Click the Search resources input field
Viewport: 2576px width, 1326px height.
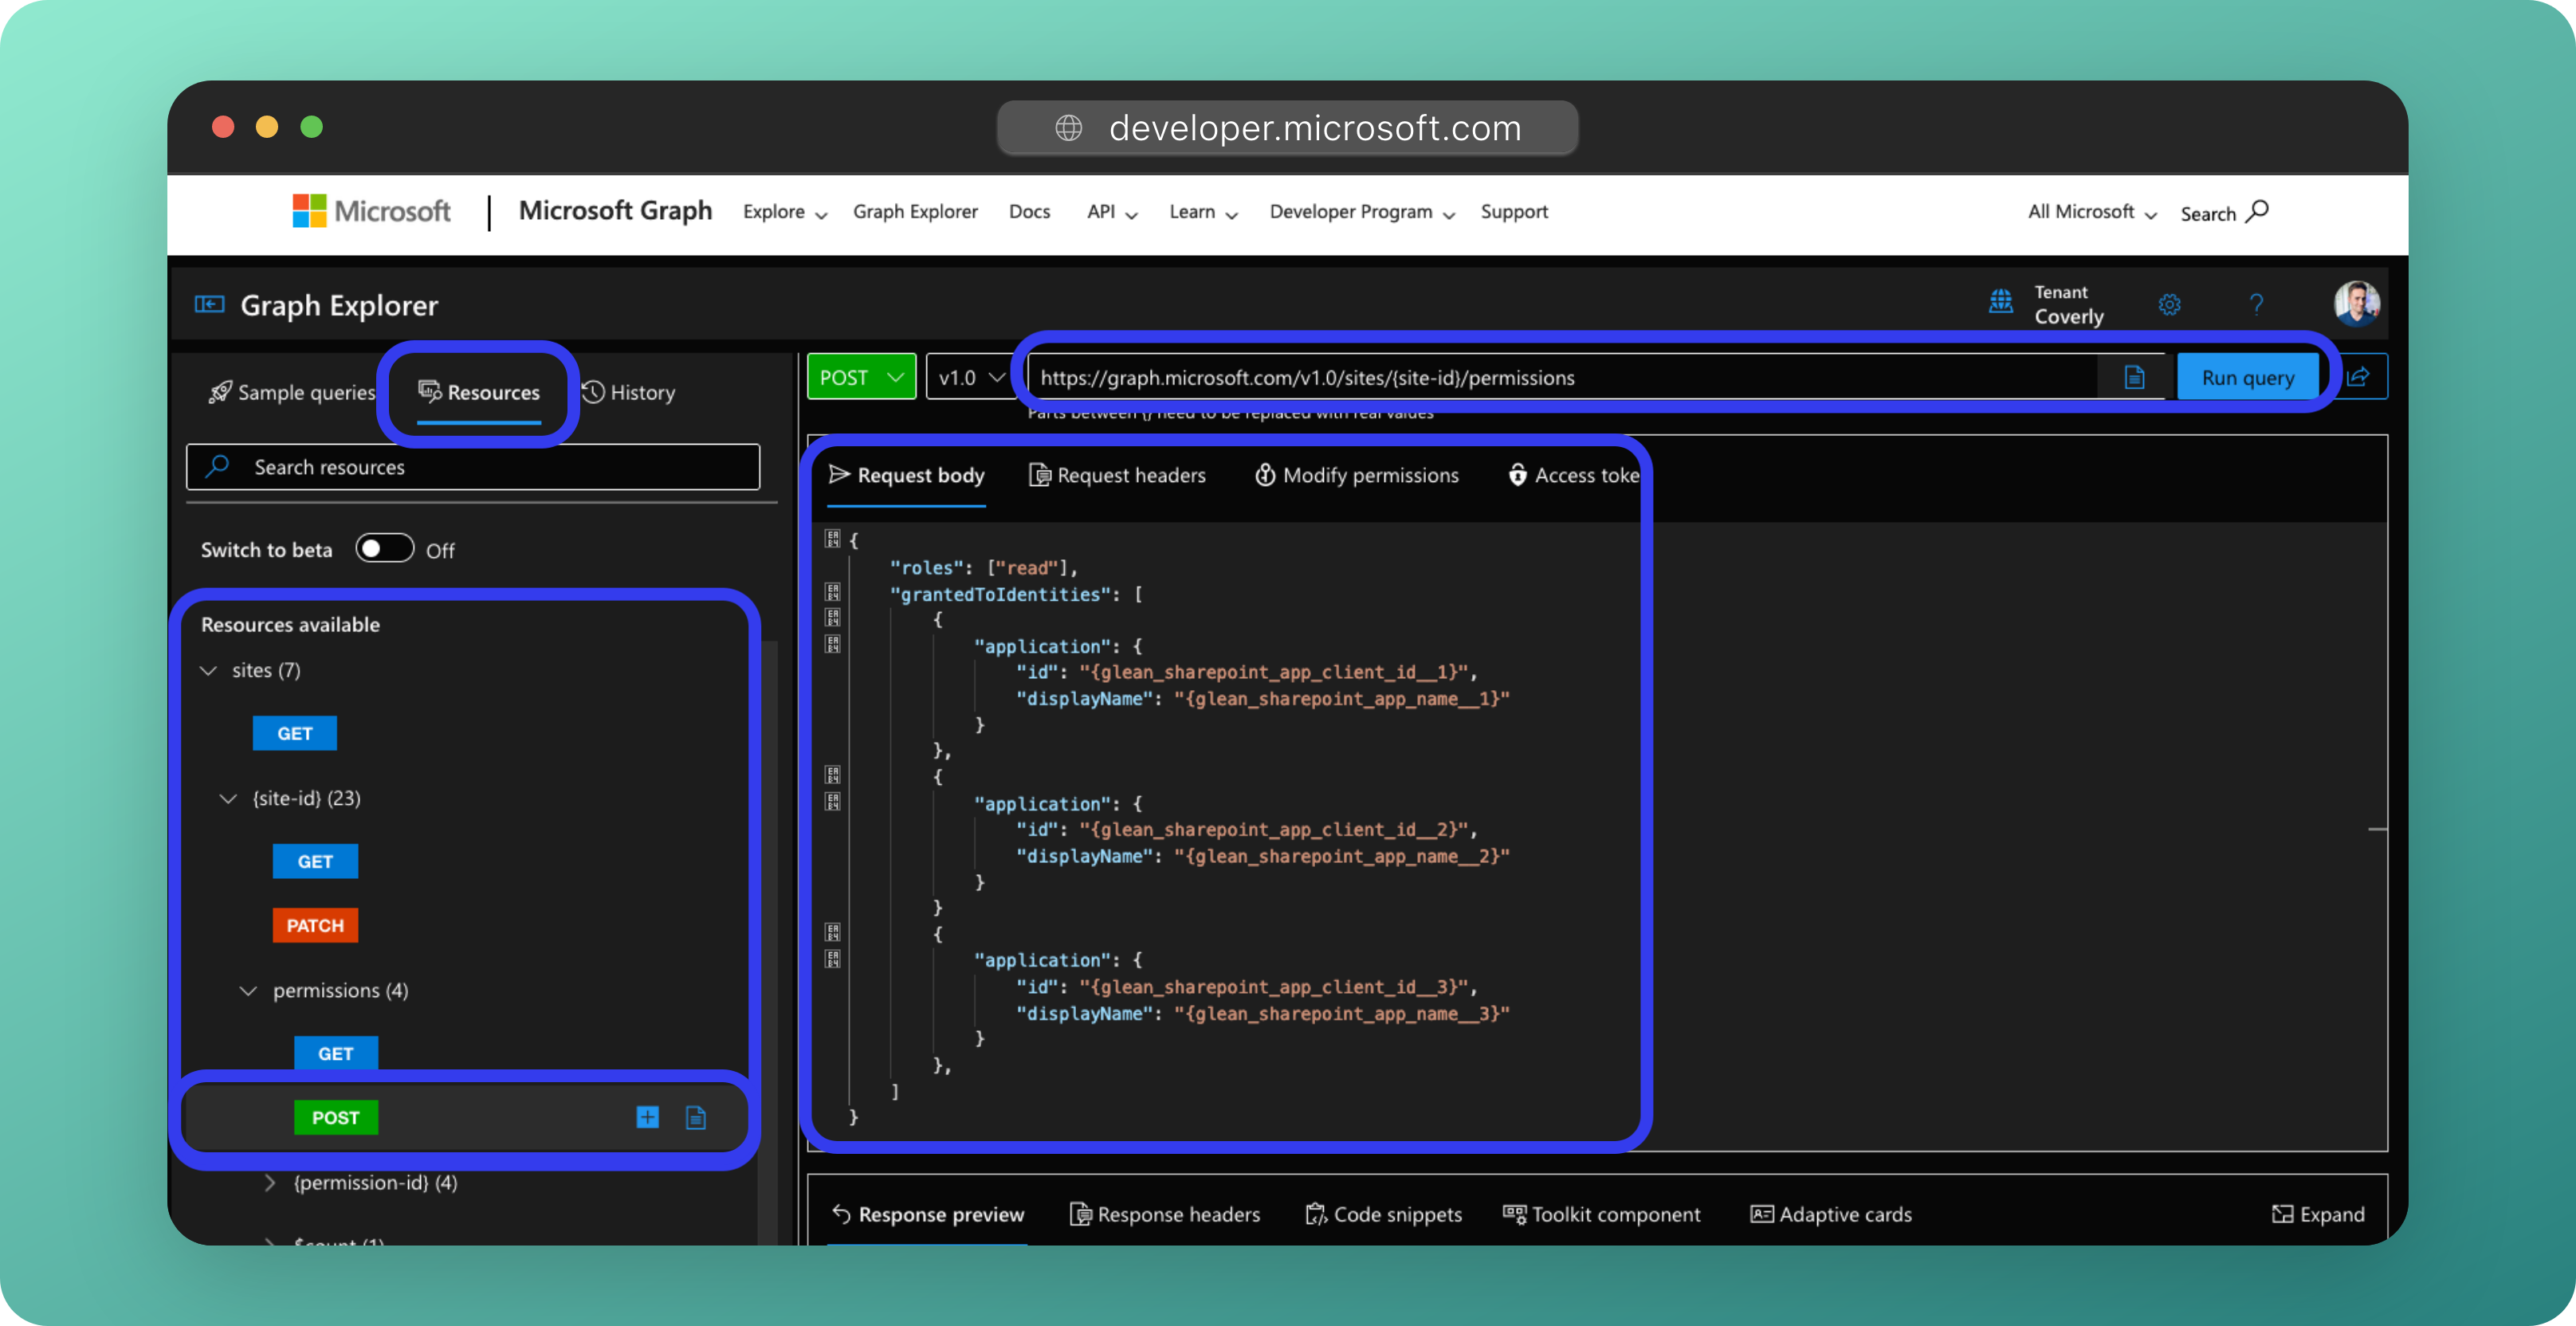473,467
